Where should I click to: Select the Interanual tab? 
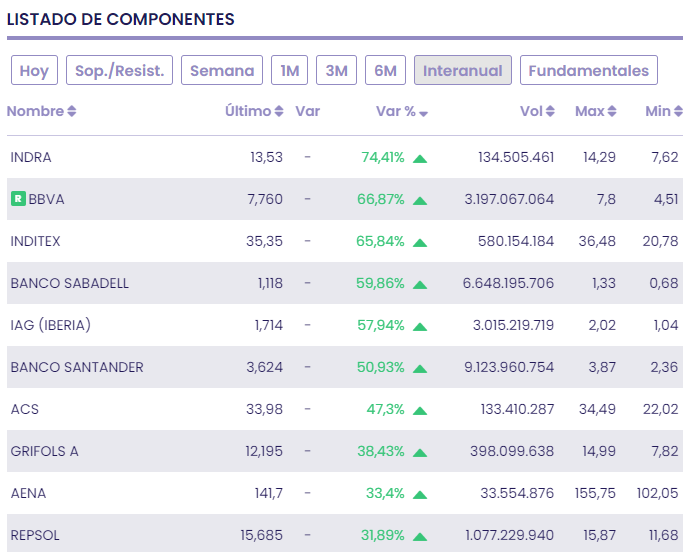[462, 71]
